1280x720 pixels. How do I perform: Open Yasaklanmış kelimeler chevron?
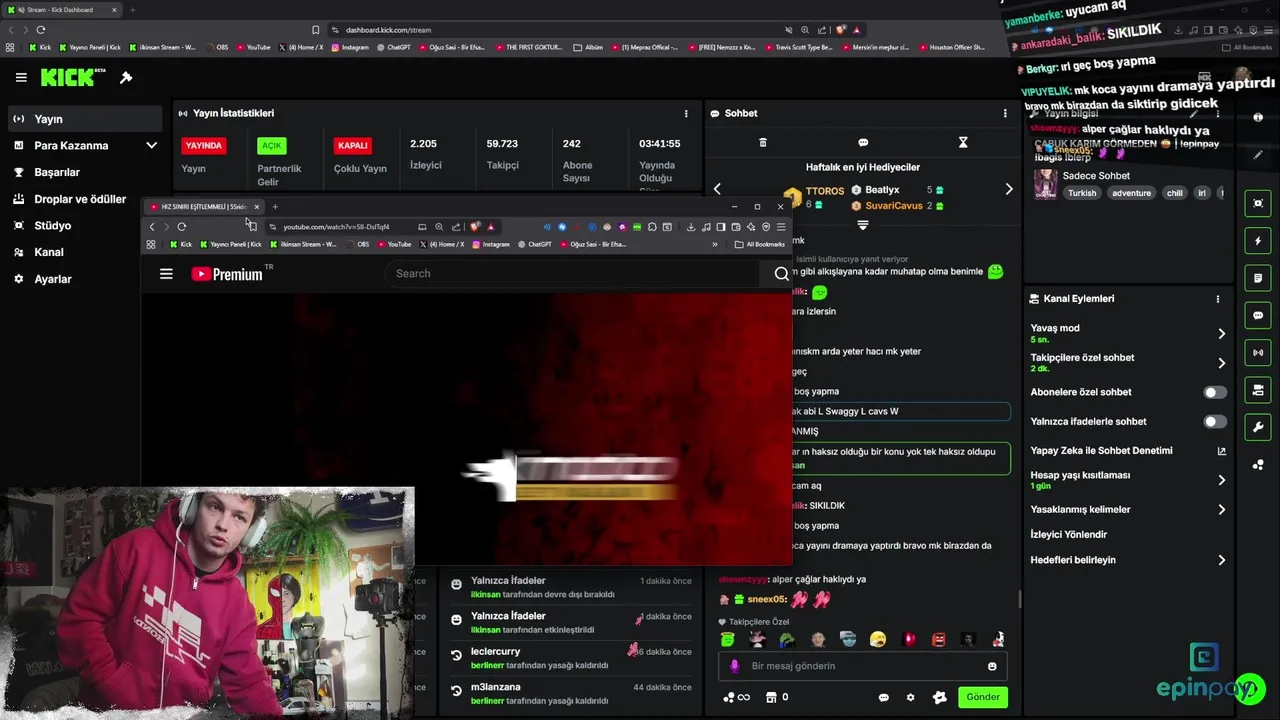click(1221, 510)
